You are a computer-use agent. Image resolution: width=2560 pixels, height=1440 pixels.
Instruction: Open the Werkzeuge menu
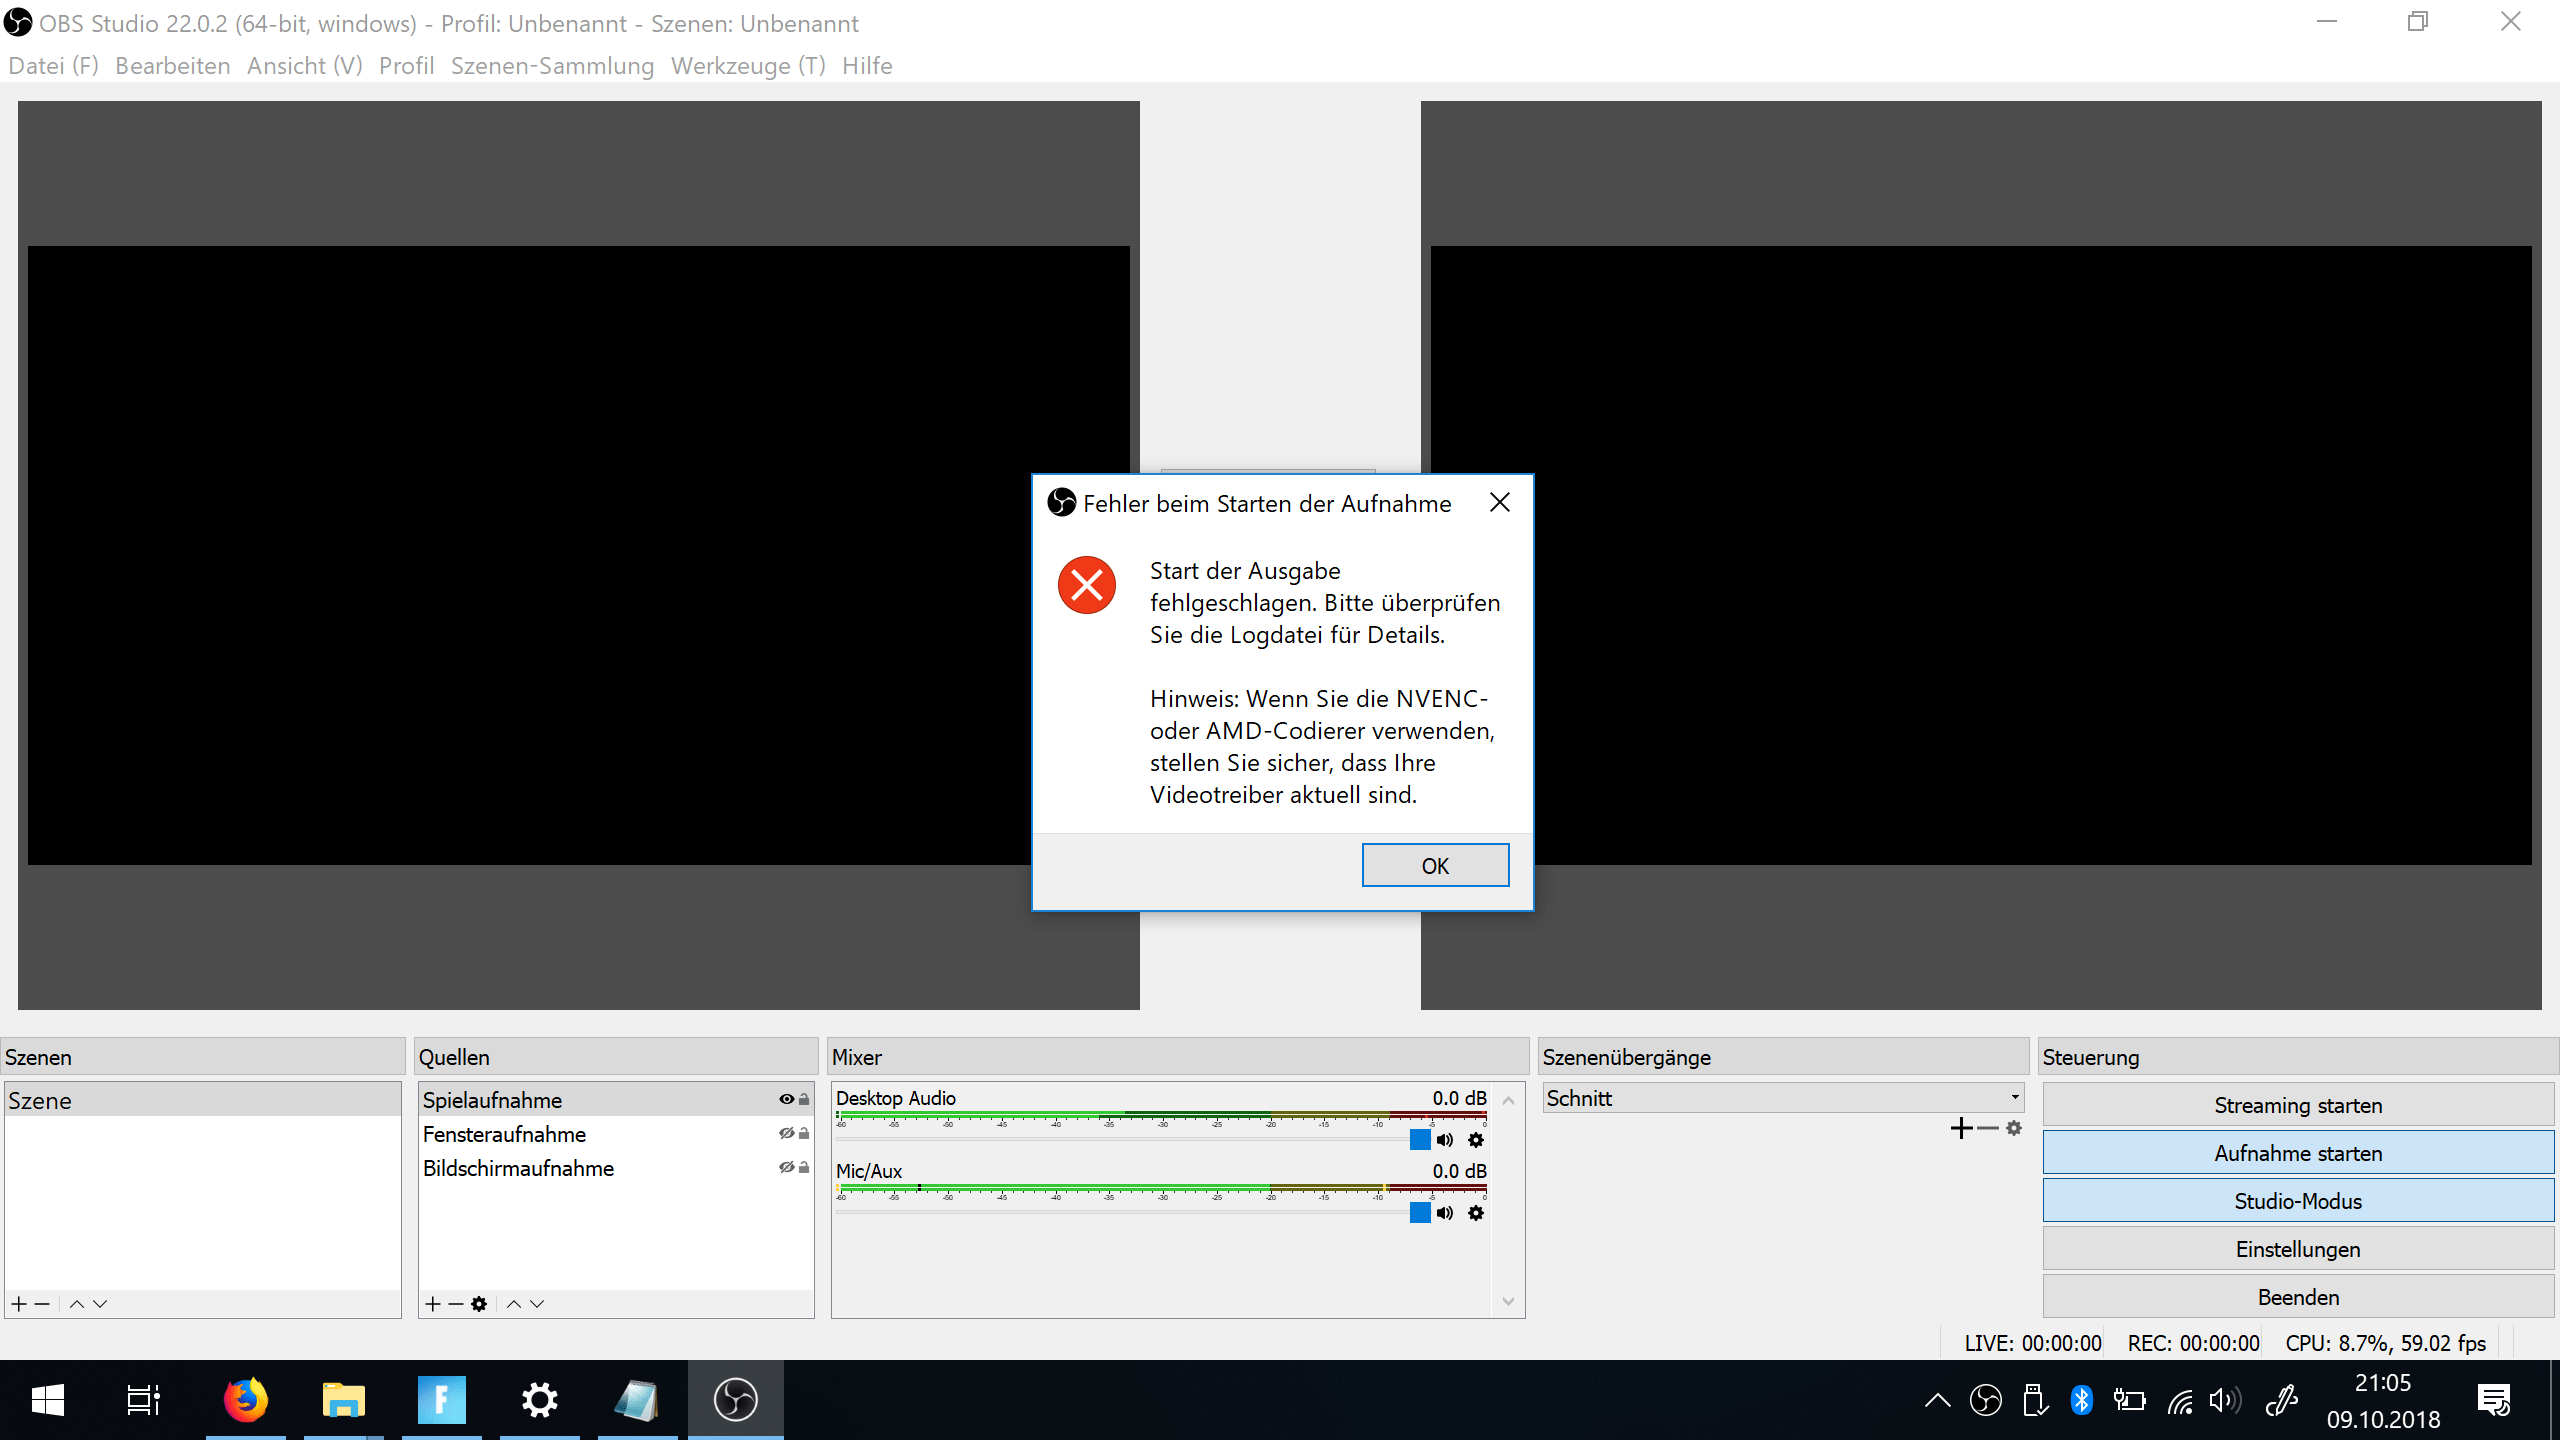747,65
